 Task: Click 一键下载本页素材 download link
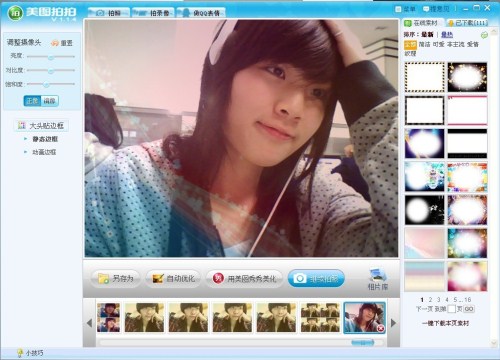pyautogui.click(x=446, y=323)
